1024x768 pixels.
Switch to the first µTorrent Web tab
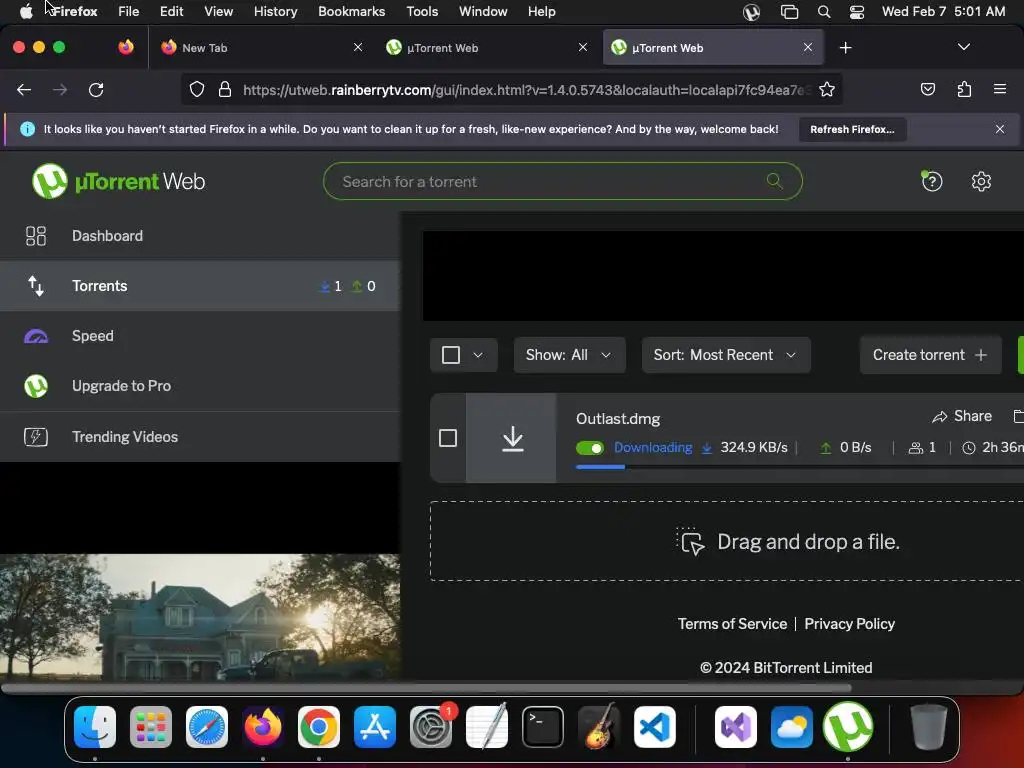487,48
